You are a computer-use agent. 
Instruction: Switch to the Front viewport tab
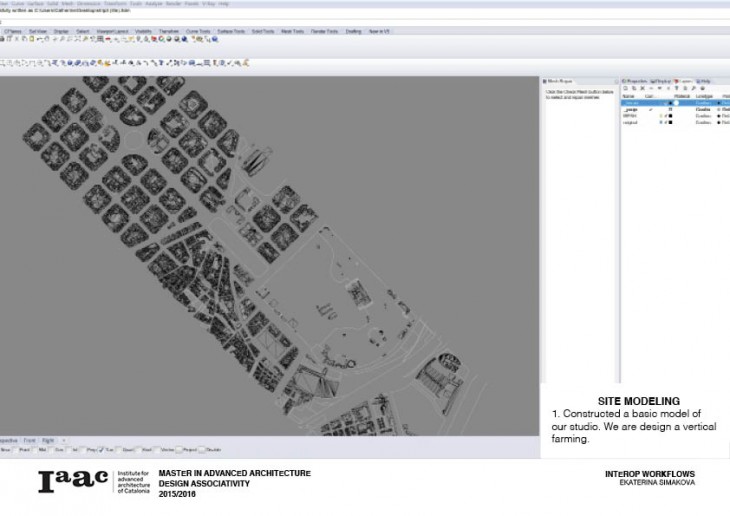[x=29, y=440]
